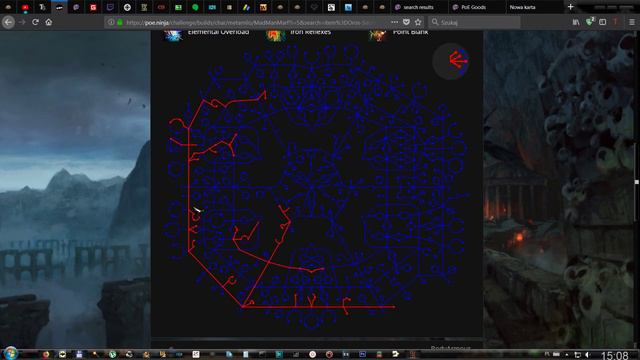
Task: View the green lock connection details
Action: 120,22
